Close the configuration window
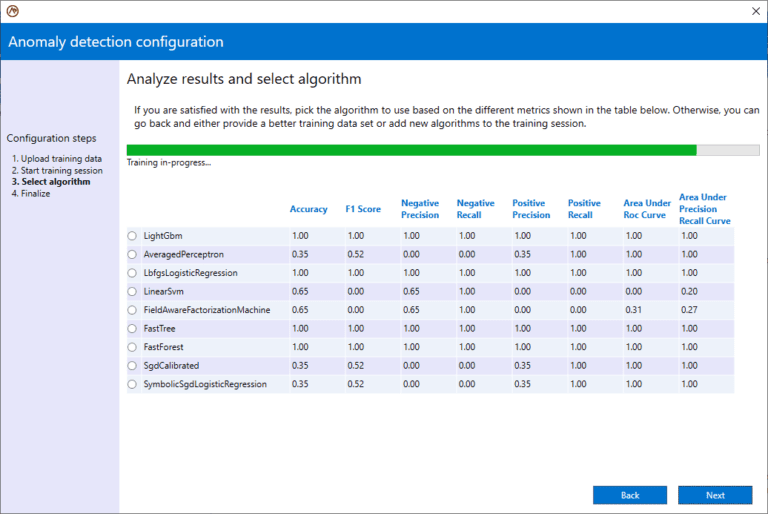The width and height of the screenshot is (768, 514). point(755,11)
